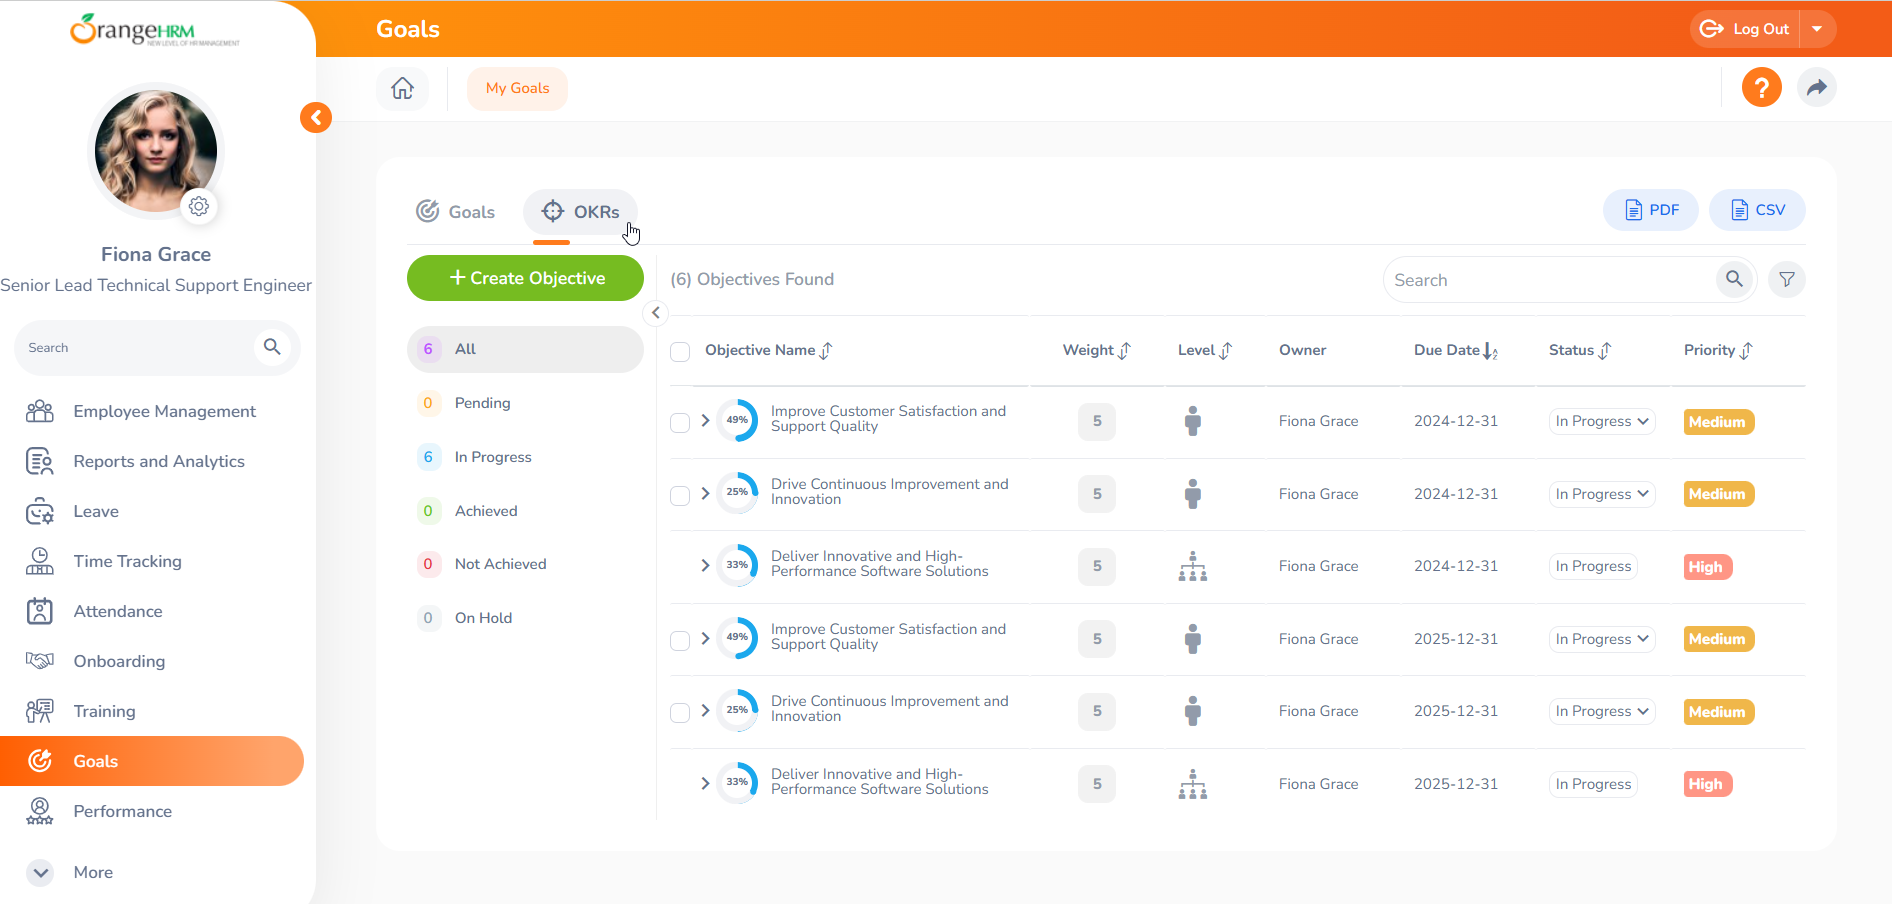The image size is (1892, 904).
Task: Check the first Improve Customer Satisfaction row
Action: pyautogui.click(x=680, y=422)
